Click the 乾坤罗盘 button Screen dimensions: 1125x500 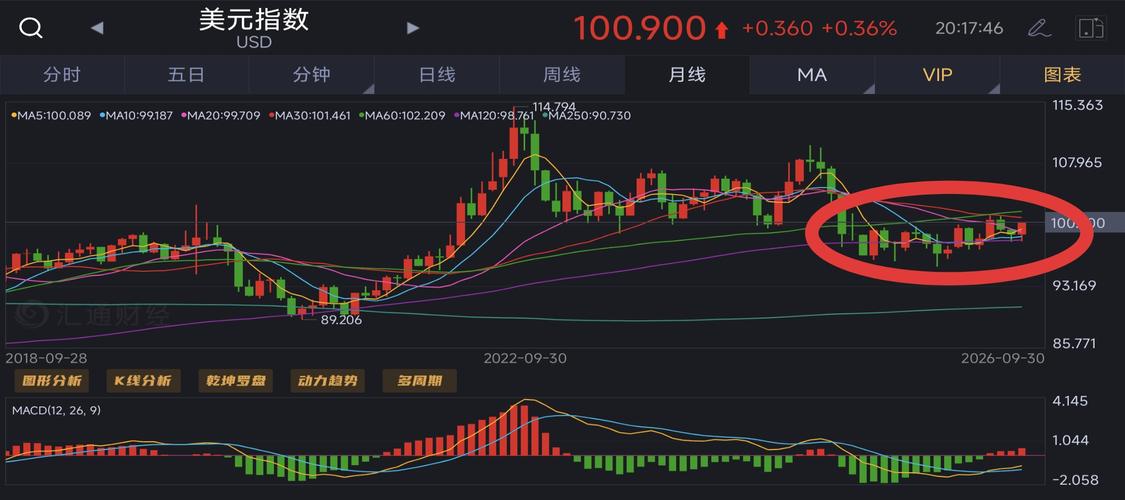pos(235,380)
